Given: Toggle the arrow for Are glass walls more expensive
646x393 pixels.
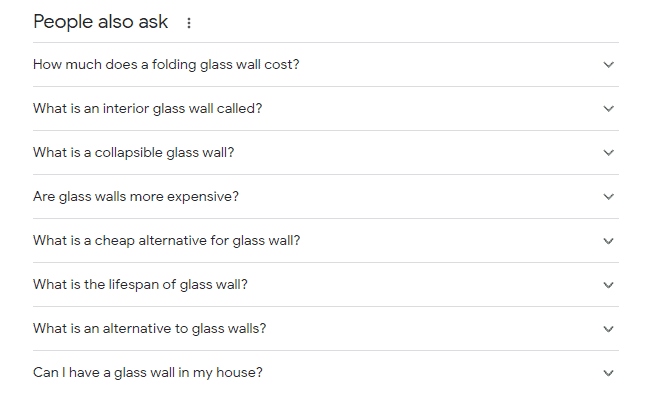Looking at the screenshot, I should [609, 197].
